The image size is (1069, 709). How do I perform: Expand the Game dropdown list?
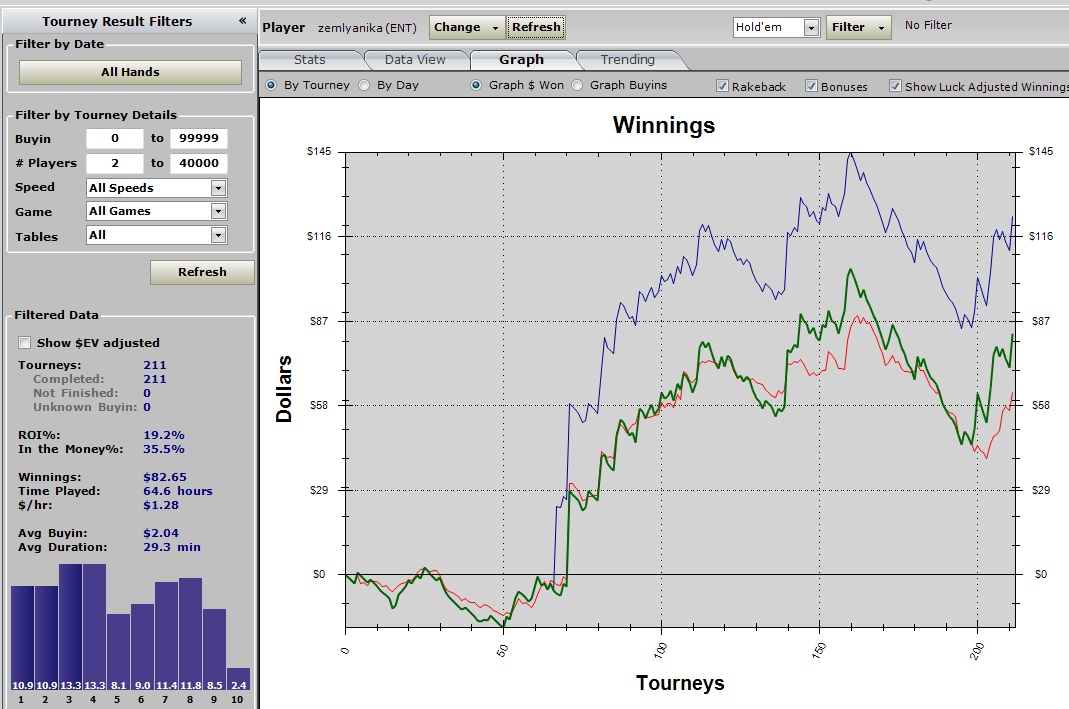(218, 211)
